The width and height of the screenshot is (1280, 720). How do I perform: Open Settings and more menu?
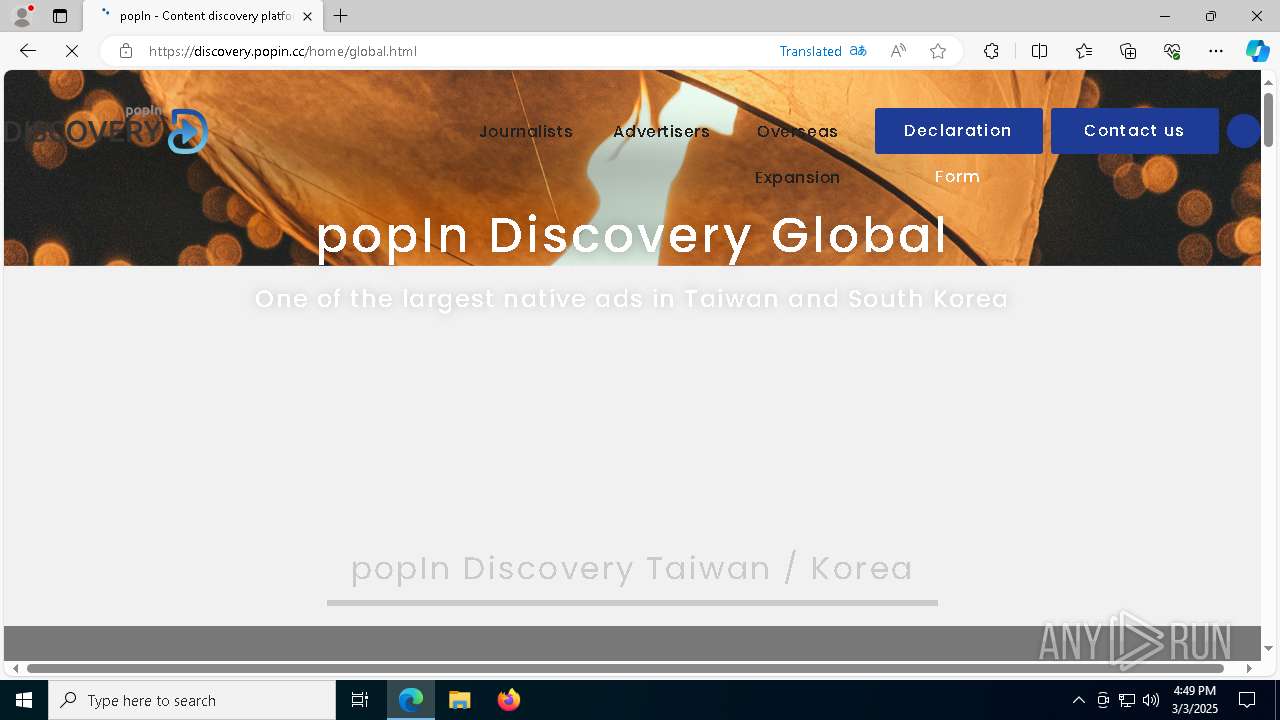coord(1216,51)
